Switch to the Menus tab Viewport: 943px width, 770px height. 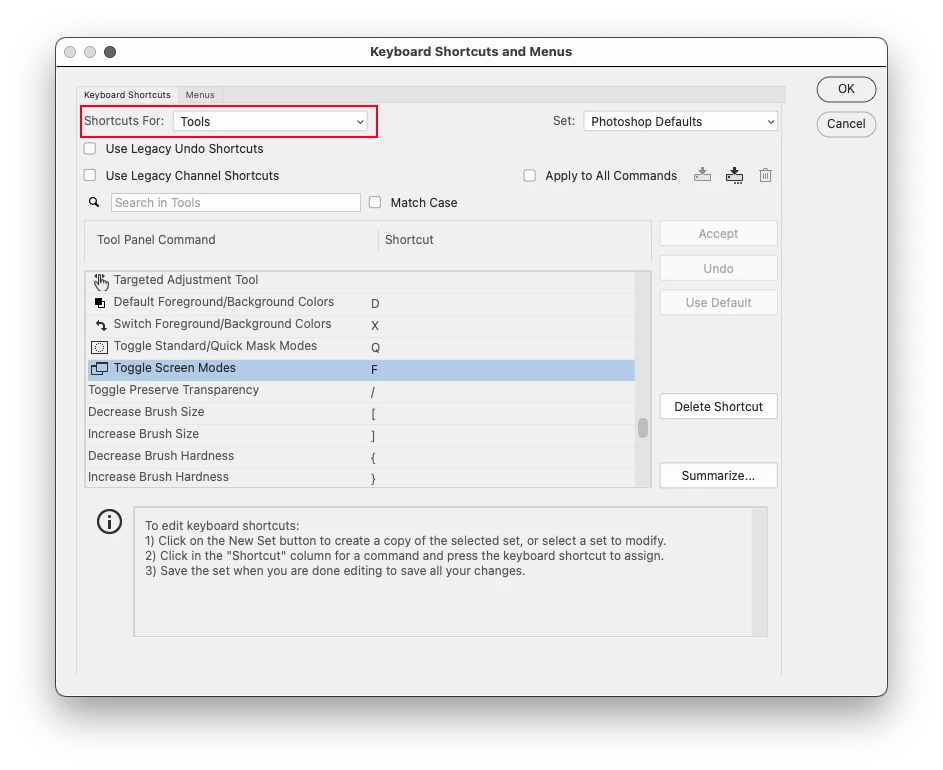(x=200, y=94)
